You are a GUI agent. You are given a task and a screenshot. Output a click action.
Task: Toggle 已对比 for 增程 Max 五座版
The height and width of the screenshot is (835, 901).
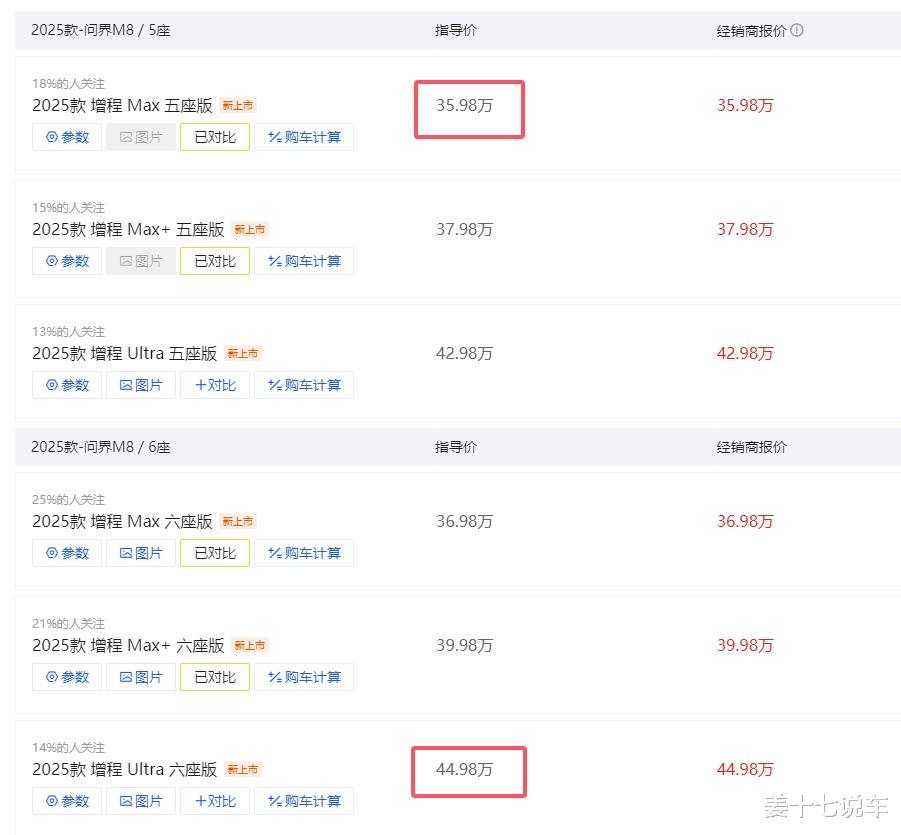point(215,137)
